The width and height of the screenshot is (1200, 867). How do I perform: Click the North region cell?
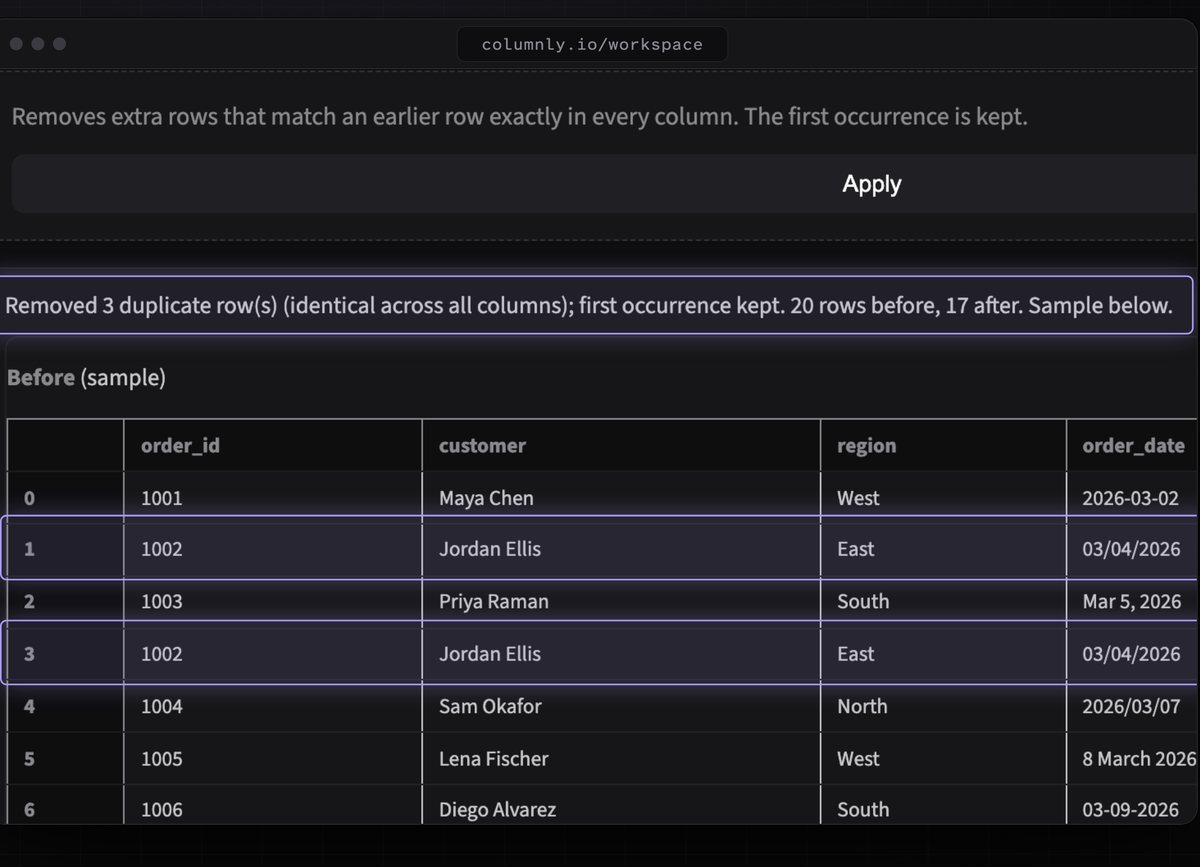coord(943,707)
